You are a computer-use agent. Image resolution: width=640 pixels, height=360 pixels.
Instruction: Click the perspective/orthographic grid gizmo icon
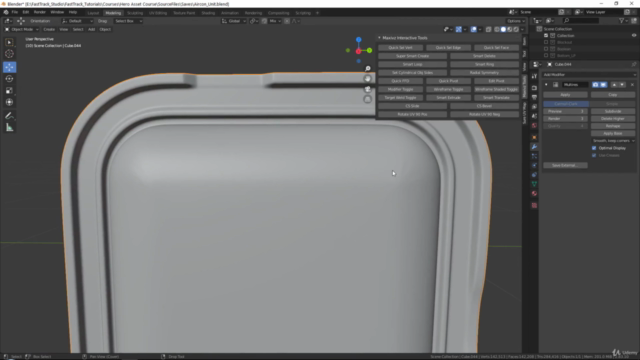tap(367, 99)
